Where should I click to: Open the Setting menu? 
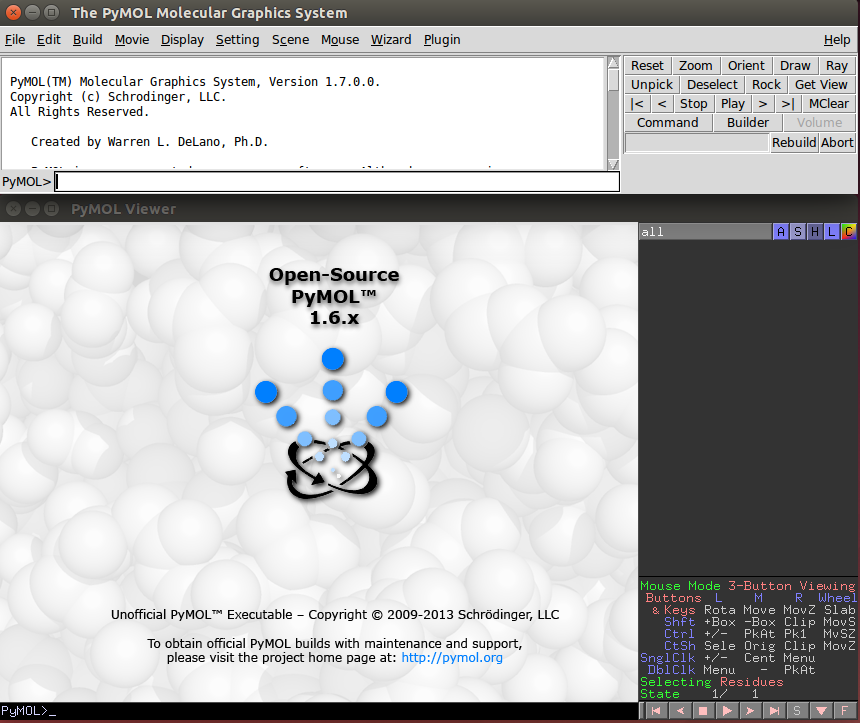(x=237, y=39)
